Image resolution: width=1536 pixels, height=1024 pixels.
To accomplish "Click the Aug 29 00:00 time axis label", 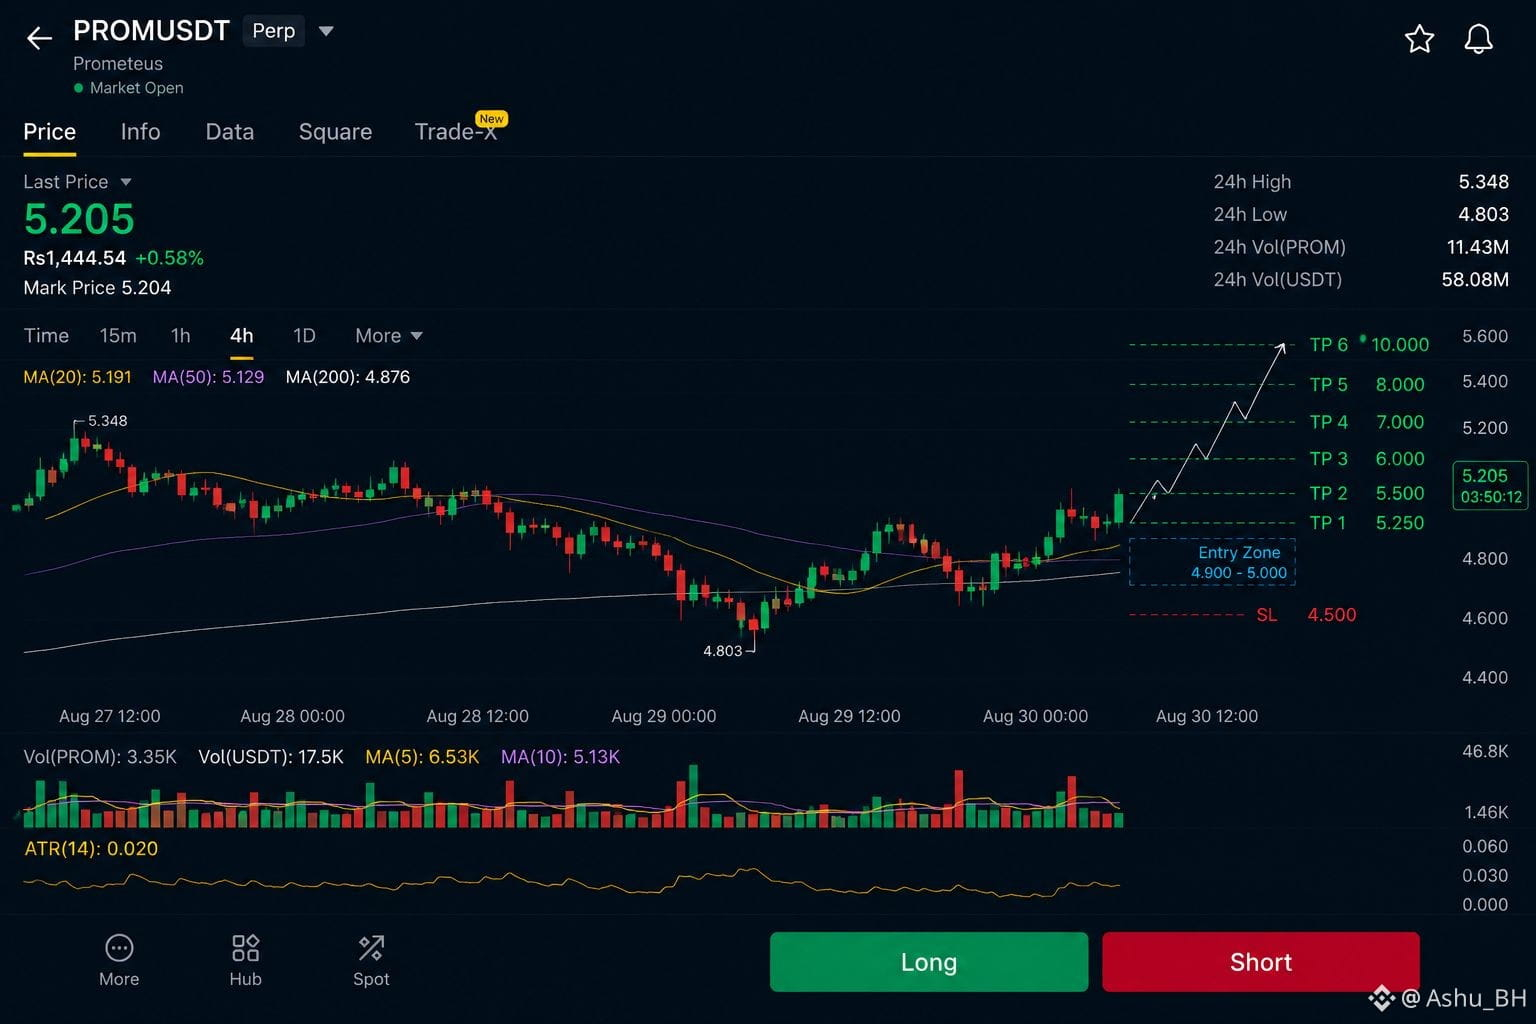I will coord(664,716).
